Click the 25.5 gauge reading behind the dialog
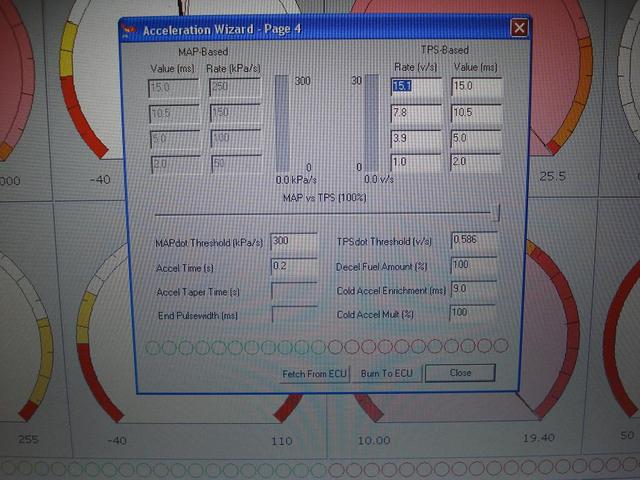This screenshot has width=640, height=480. (x=552, y=176)
